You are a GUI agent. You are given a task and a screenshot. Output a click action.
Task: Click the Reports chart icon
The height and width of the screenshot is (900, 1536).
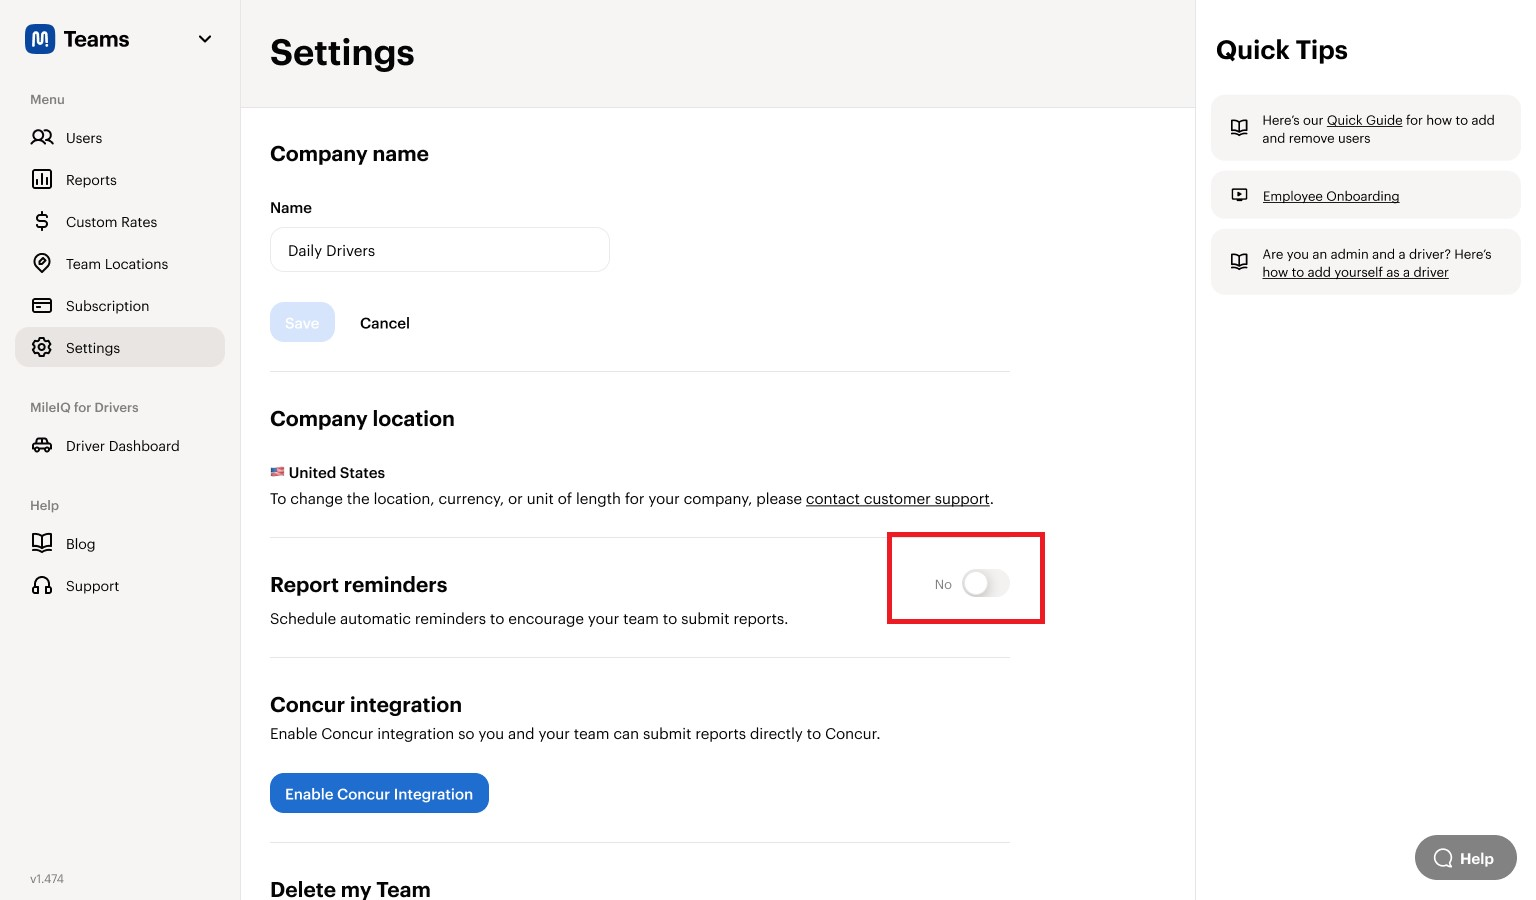click(x=42, y=179)
